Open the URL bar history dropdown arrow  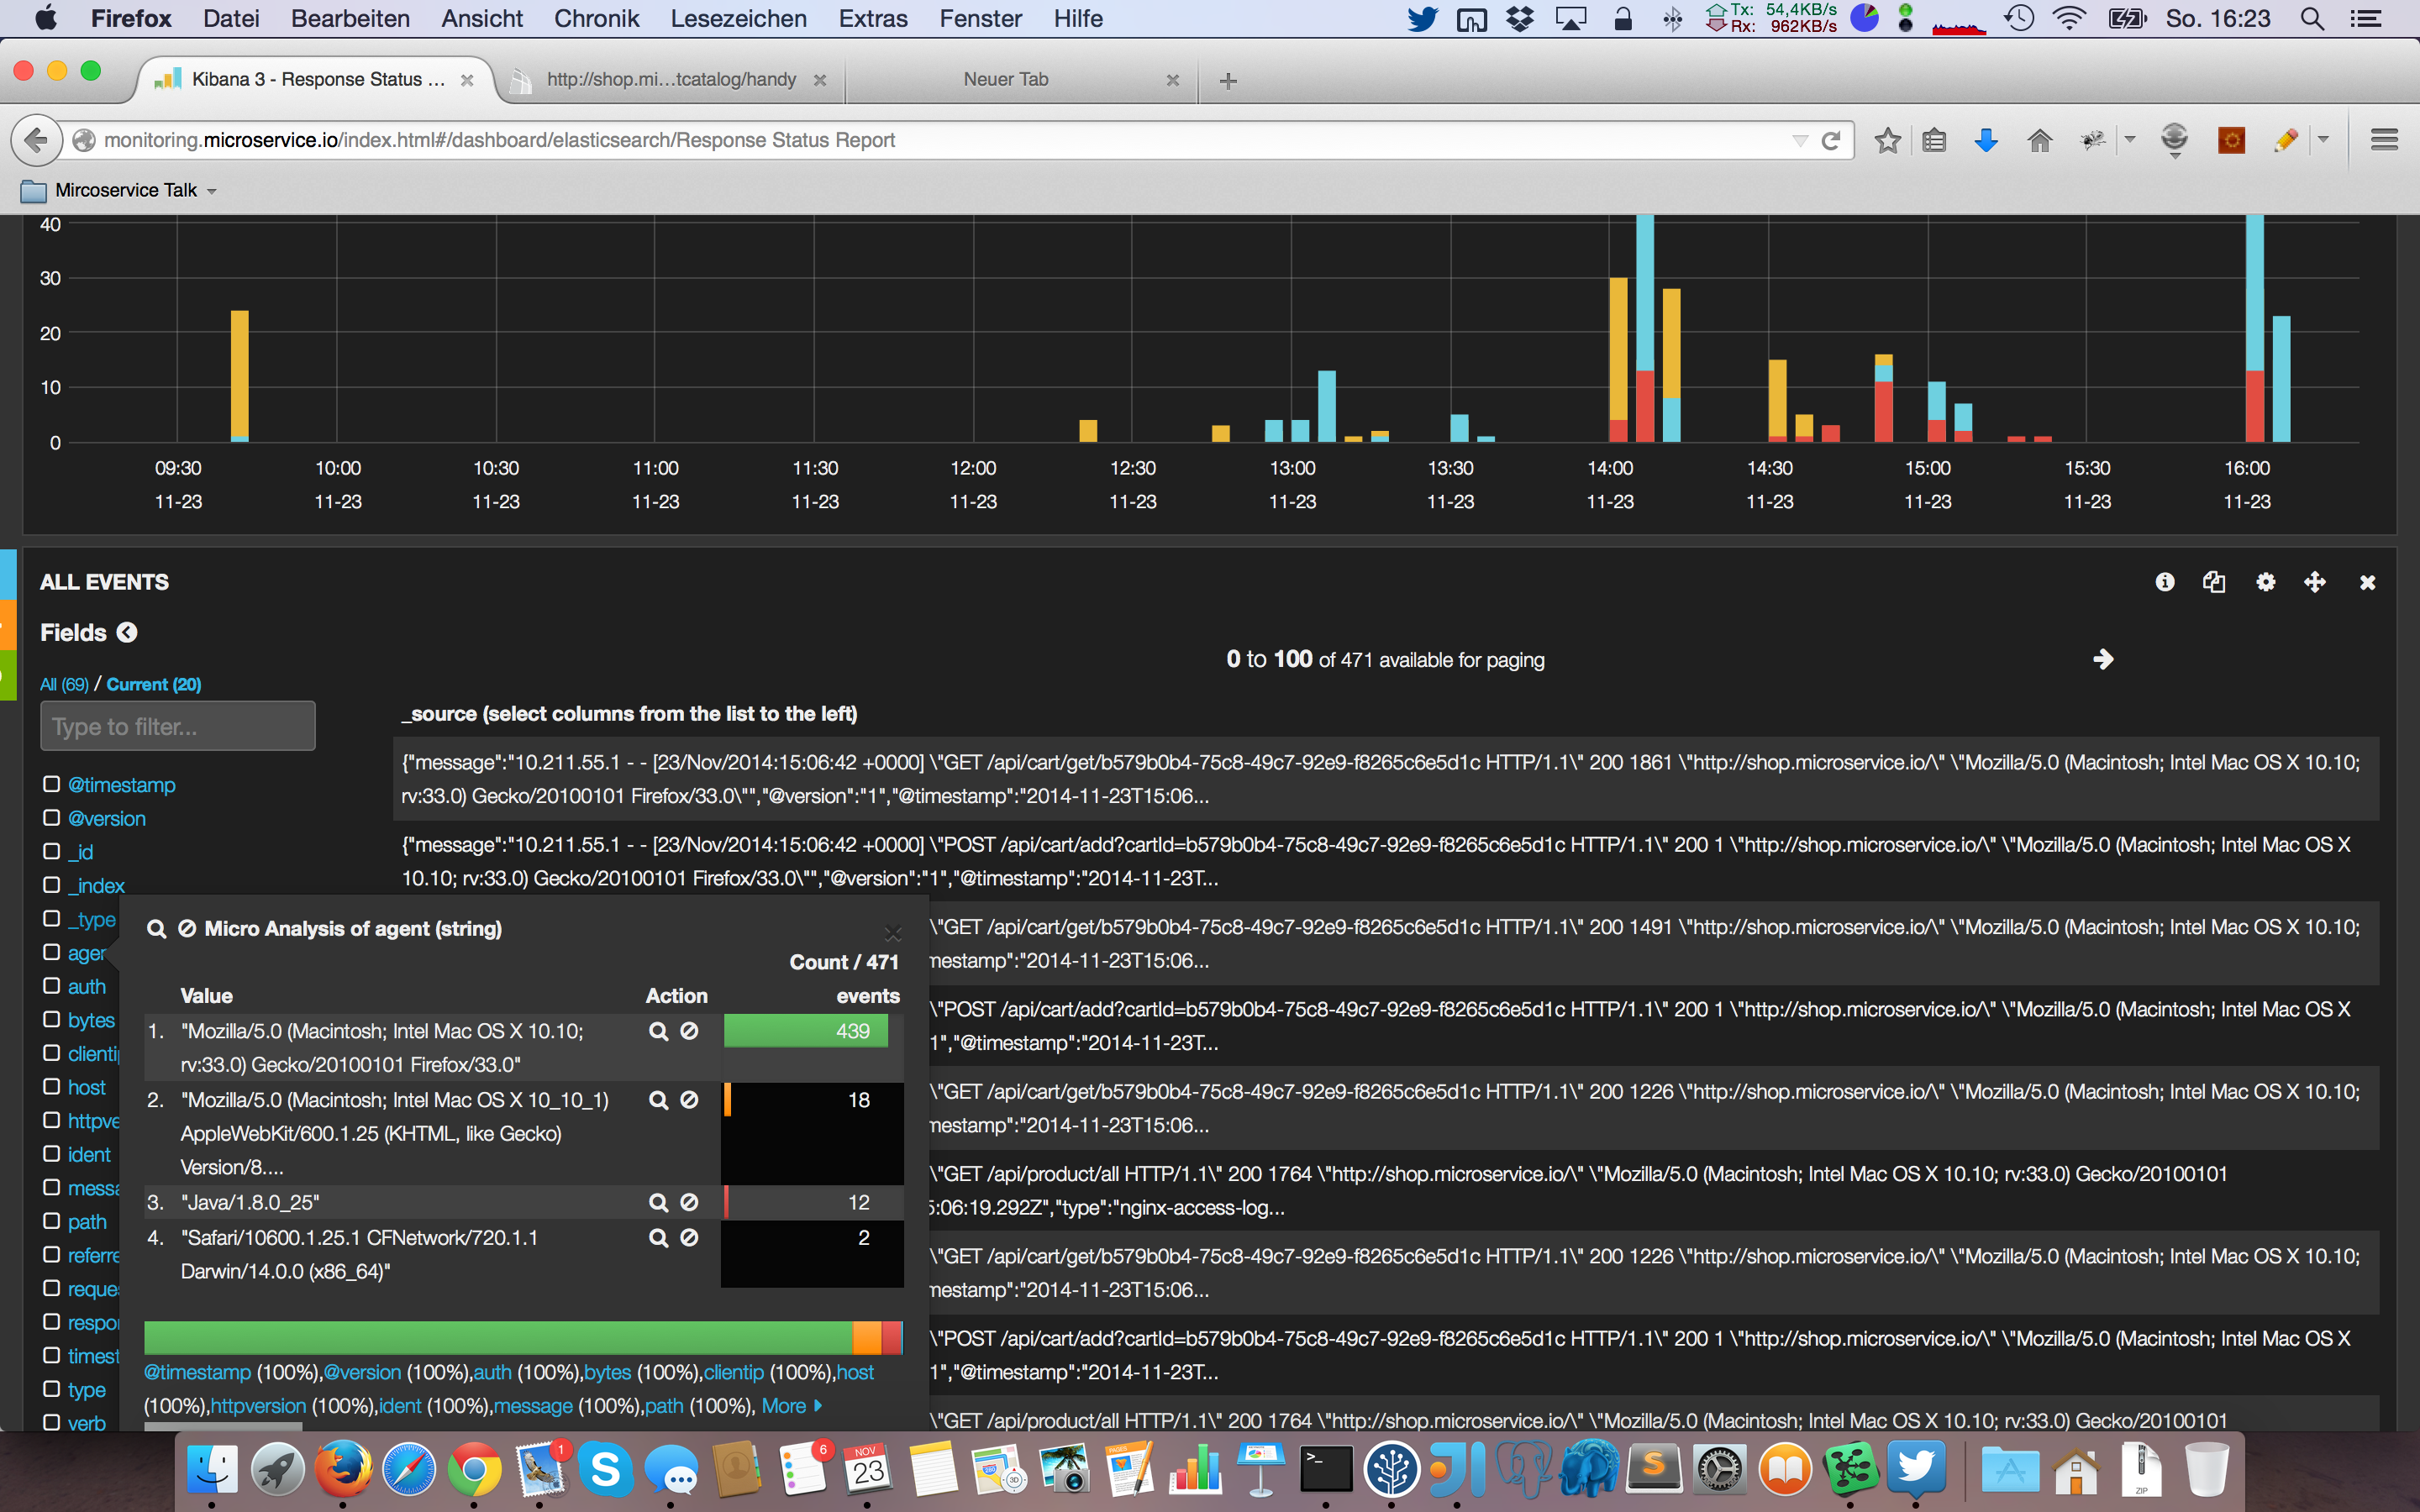(1799, 141)
